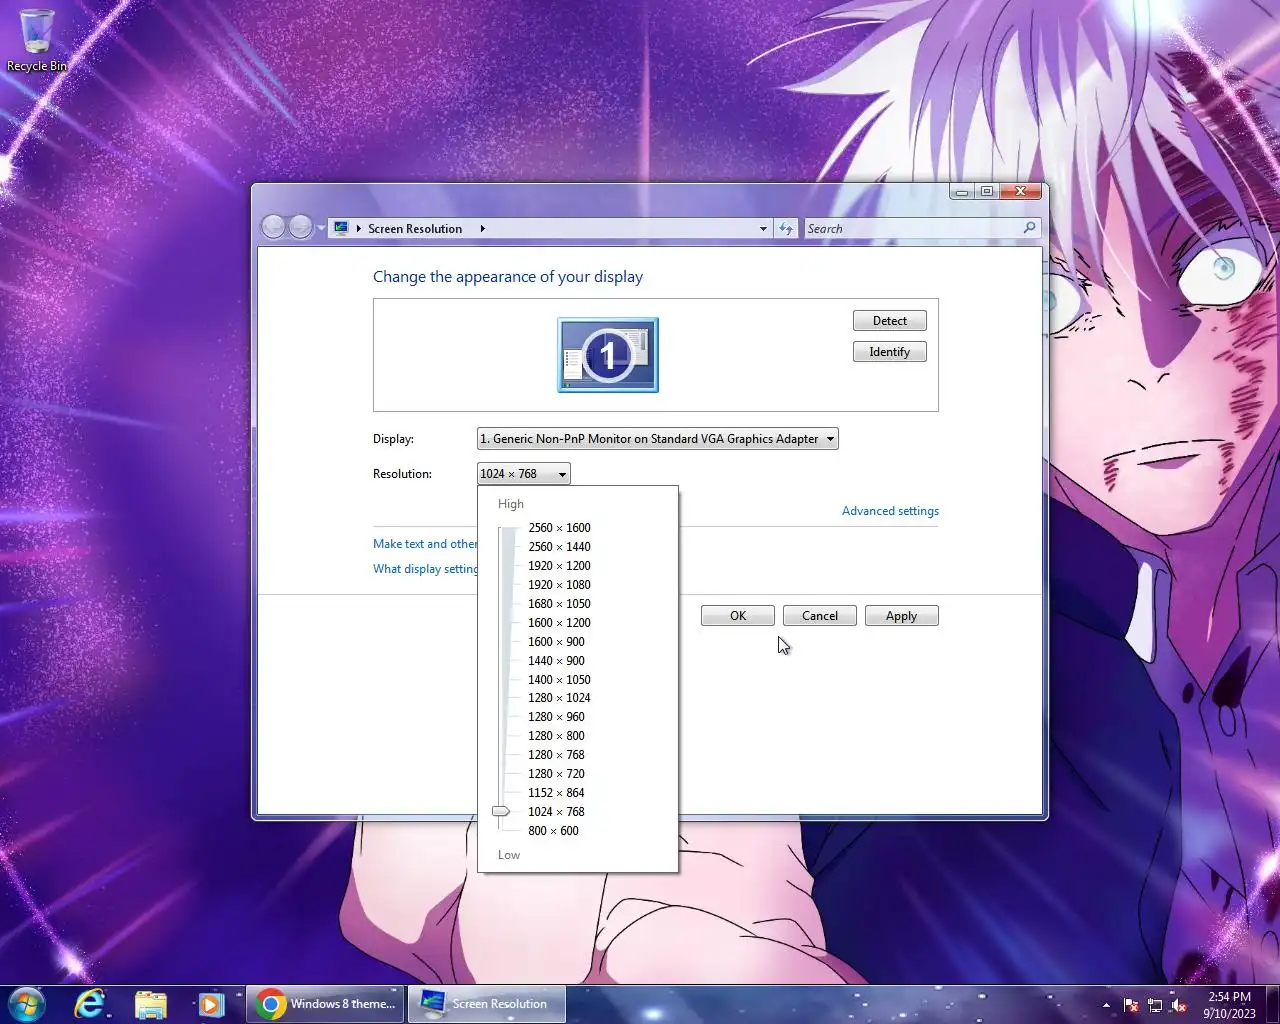Switch to Chrome Windows 8 theme window
Image resolution: width=1280 pixels, height=1024 pixels.
point(326,1004)
